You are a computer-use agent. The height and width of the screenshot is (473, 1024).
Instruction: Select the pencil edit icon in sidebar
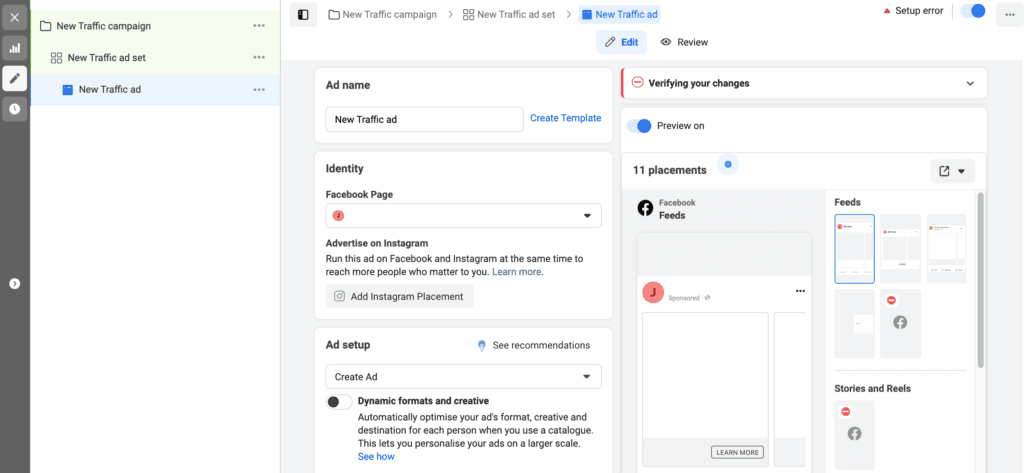click(x=14, y=78)
